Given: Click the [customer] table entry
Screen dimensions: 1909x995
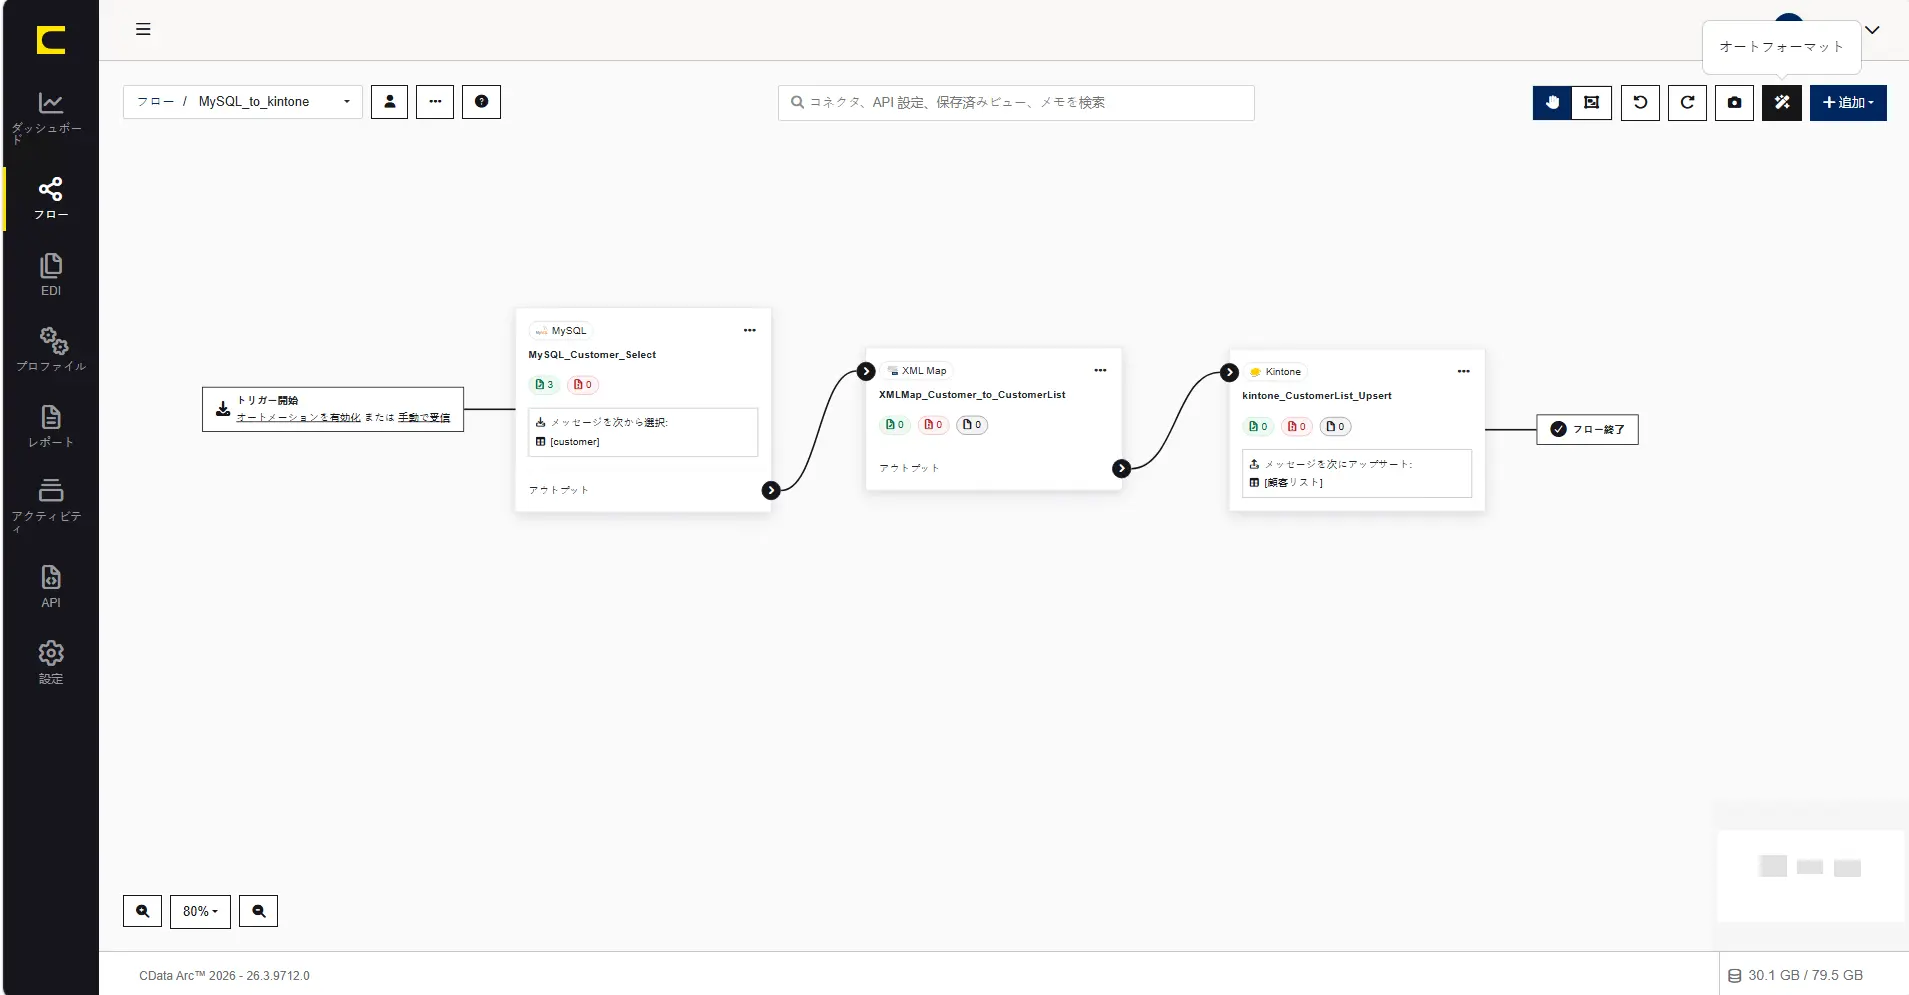Looking at the screenshot, I should pos(569,442).
